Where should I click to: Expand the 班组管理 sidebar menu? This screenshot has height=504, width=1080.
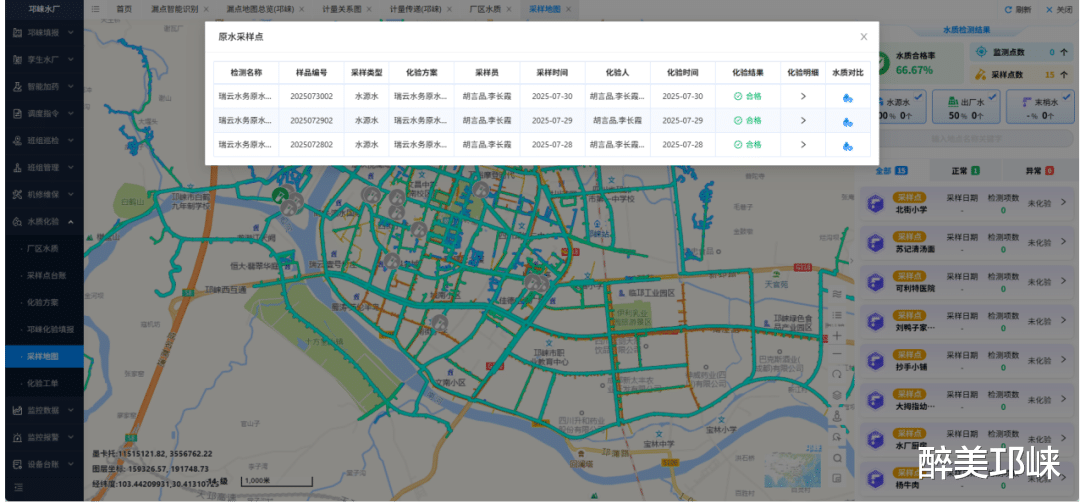tap(44, 167)
